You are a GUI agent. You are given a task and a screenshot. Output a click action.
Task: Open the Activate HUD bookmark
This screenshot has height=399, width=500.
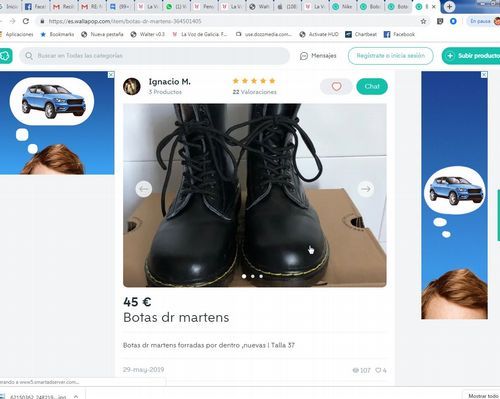[319, 34]
